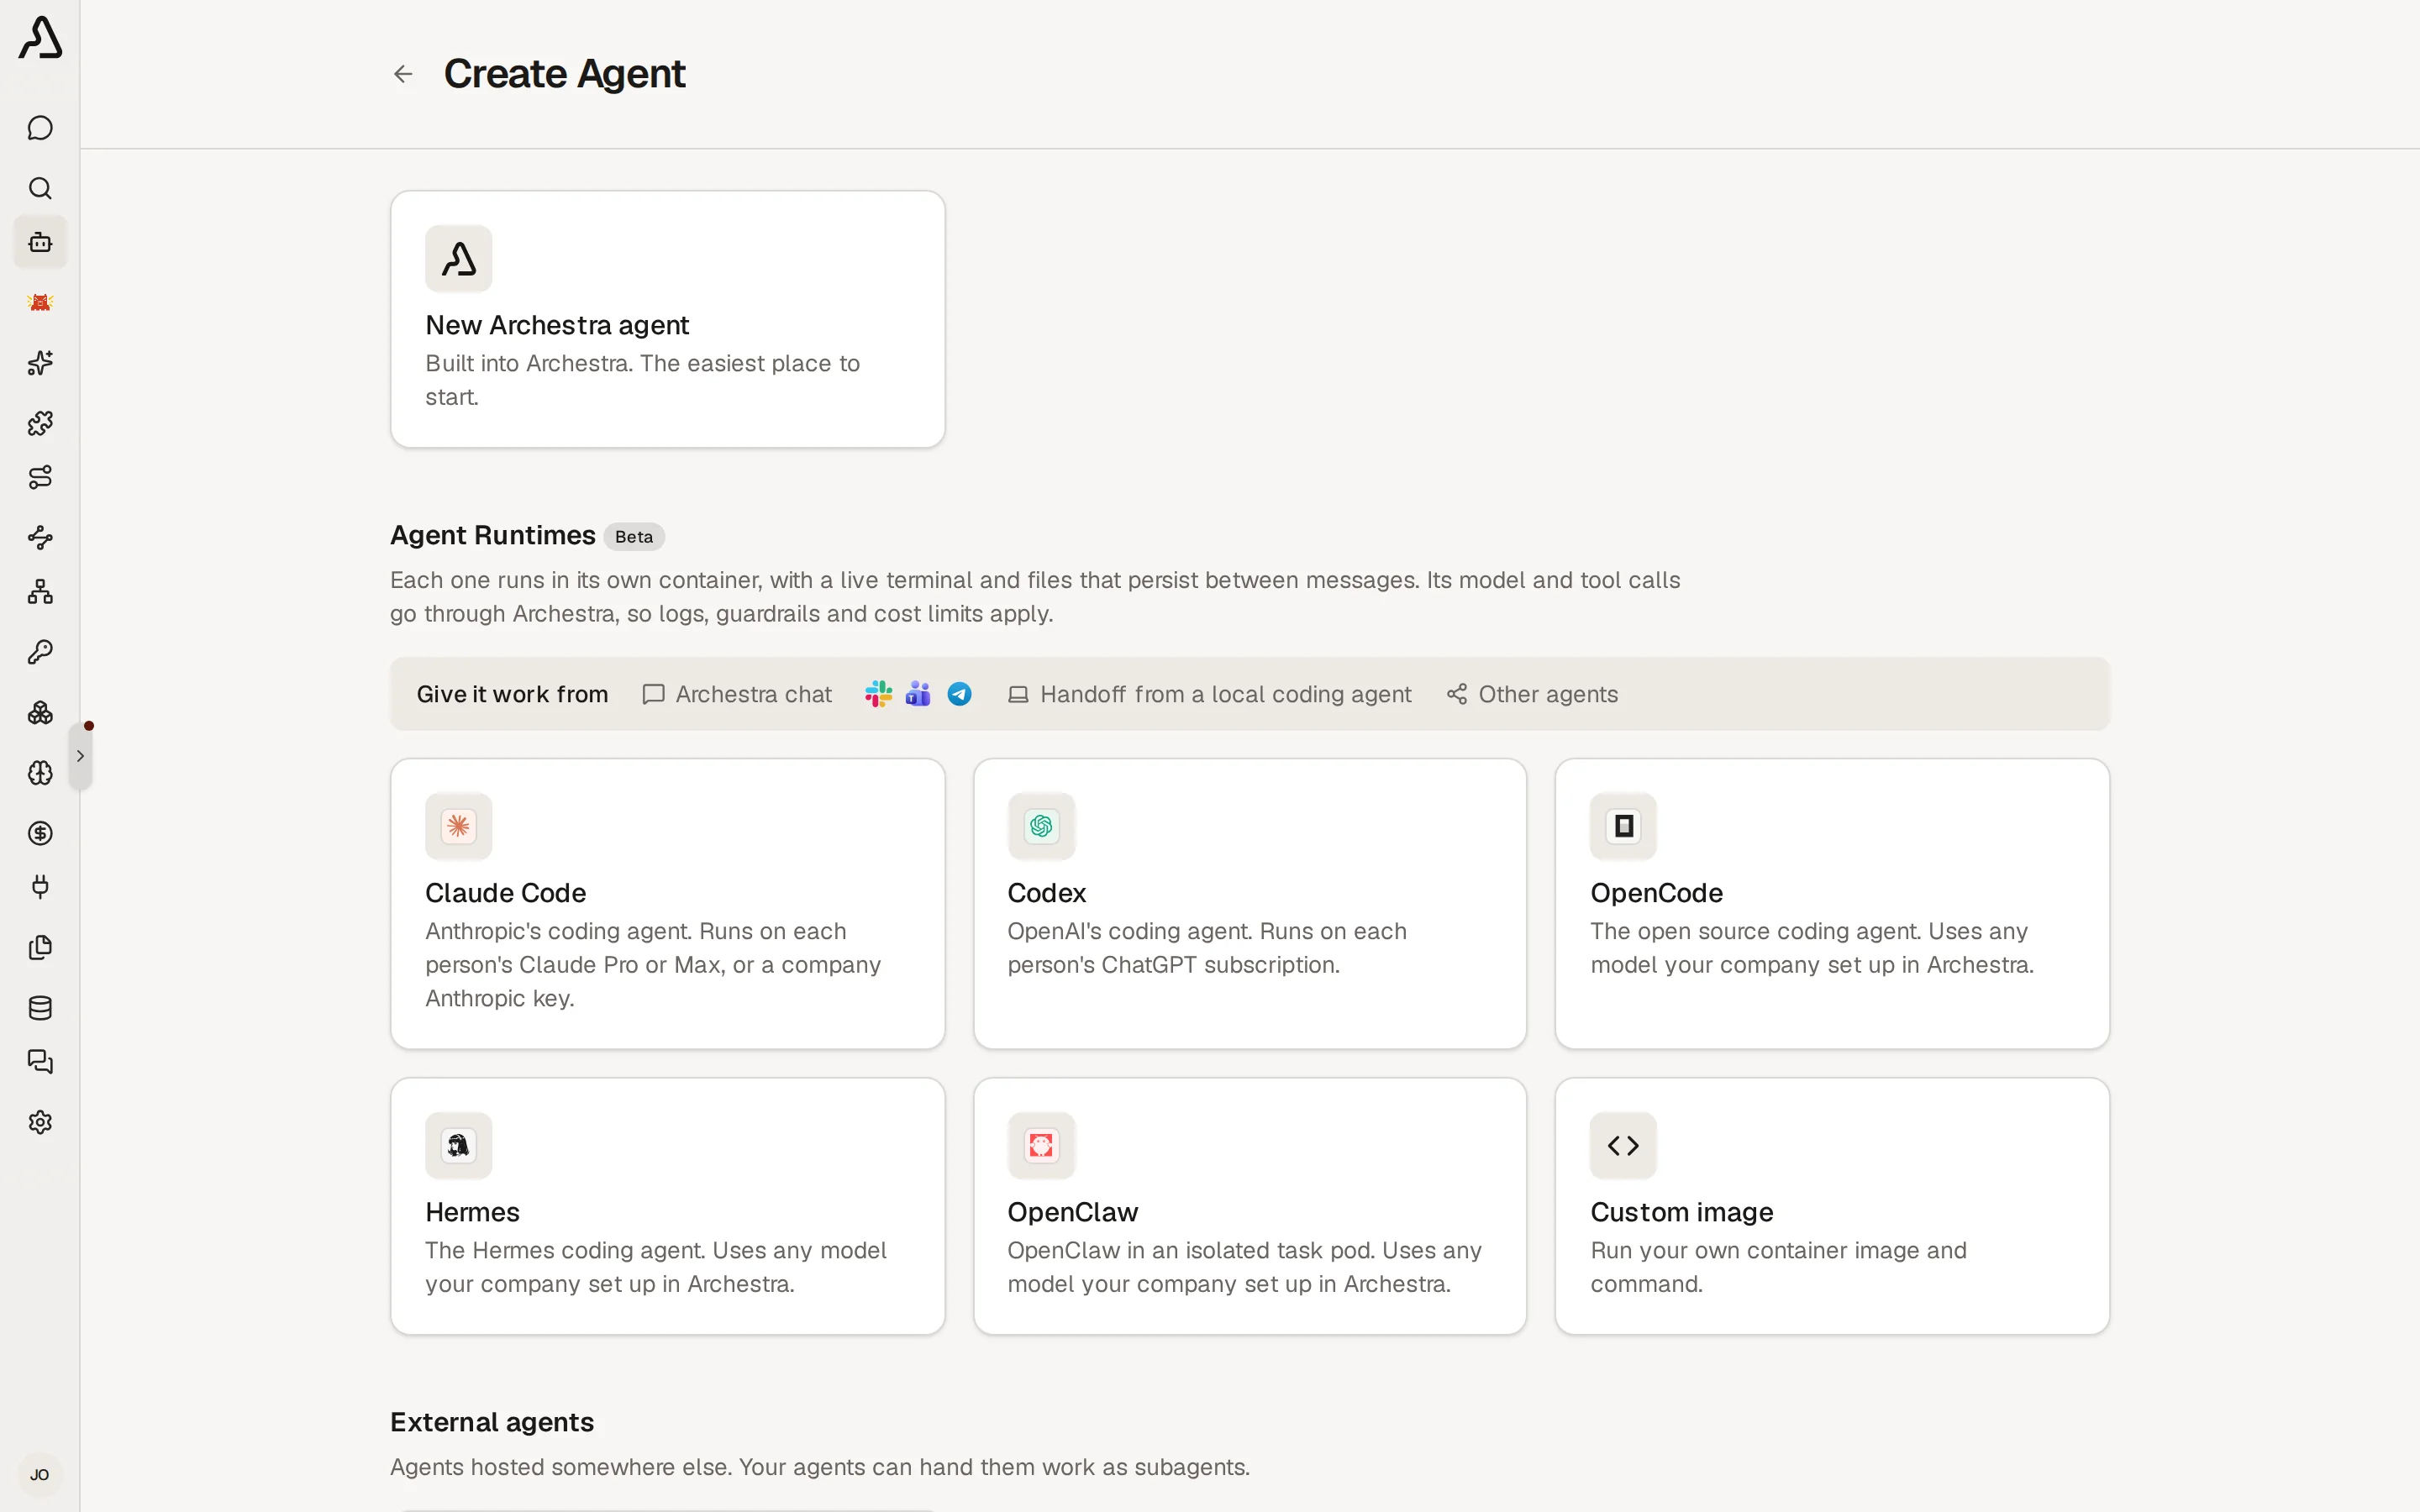
Task: Select the robot agents sidebar icon
Action: pos(40,242)
